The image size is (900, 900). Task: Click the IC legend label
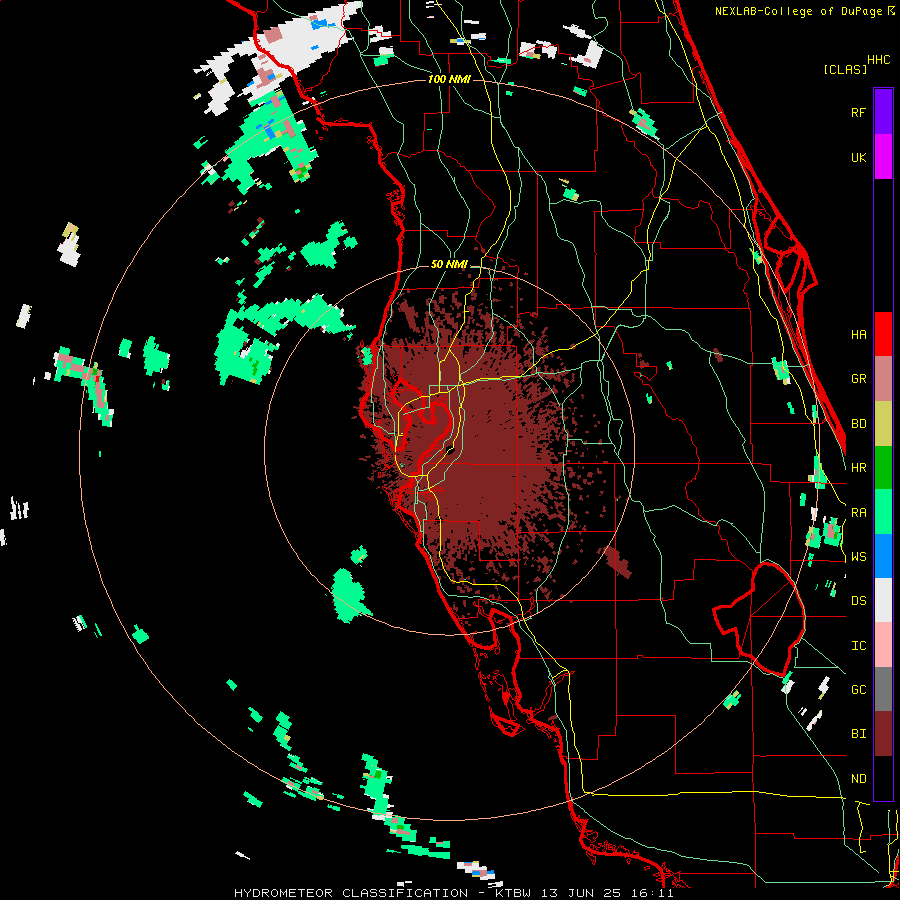click(858, 645)
